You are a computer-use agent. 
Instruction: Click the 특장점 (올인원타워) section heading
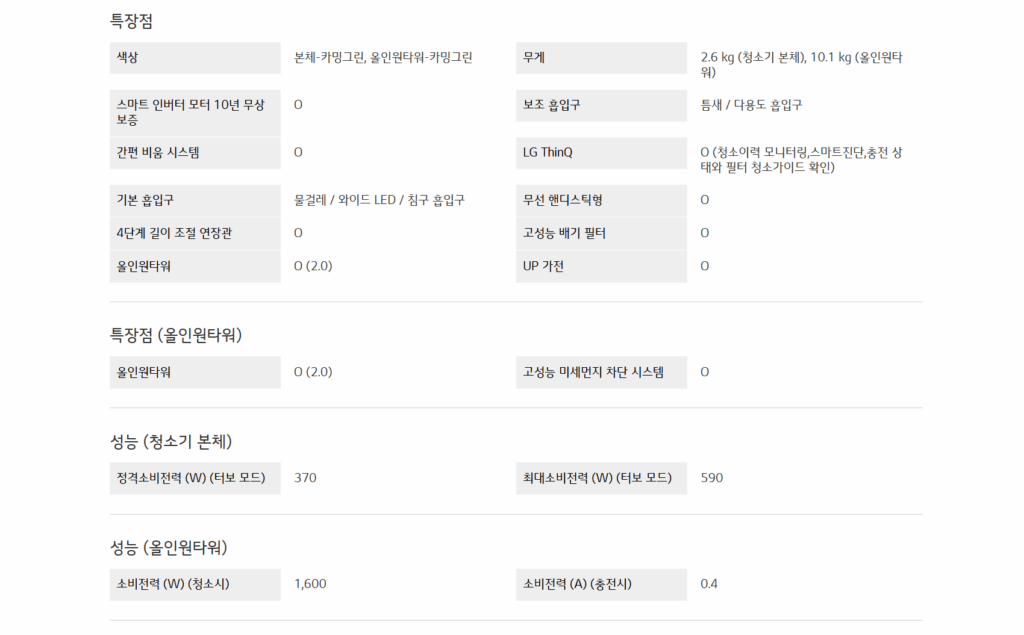[176, 335]
